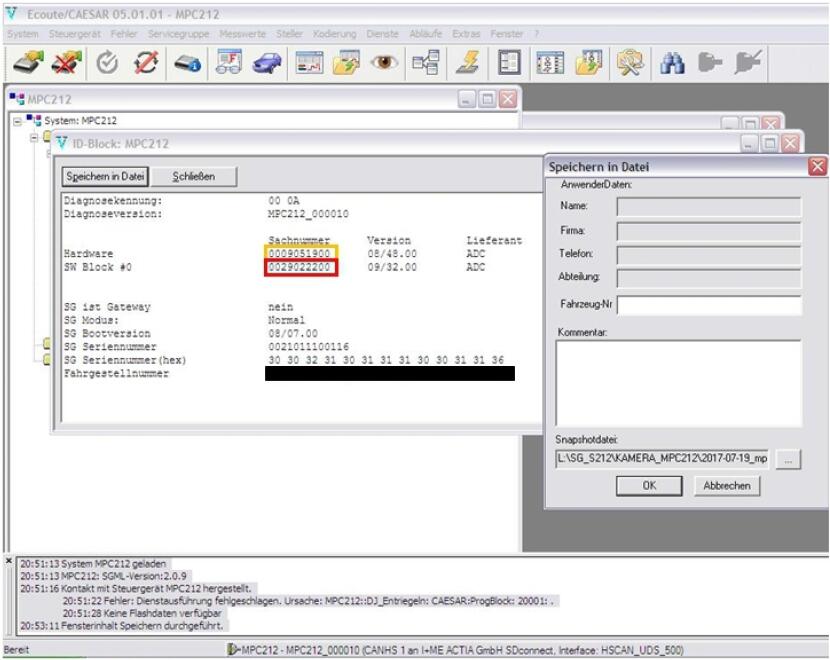Click the Diagnoseversion value MPC212_000010
Image resolution: width=830 pixels, height=660 pixels.
pos(308,214)
